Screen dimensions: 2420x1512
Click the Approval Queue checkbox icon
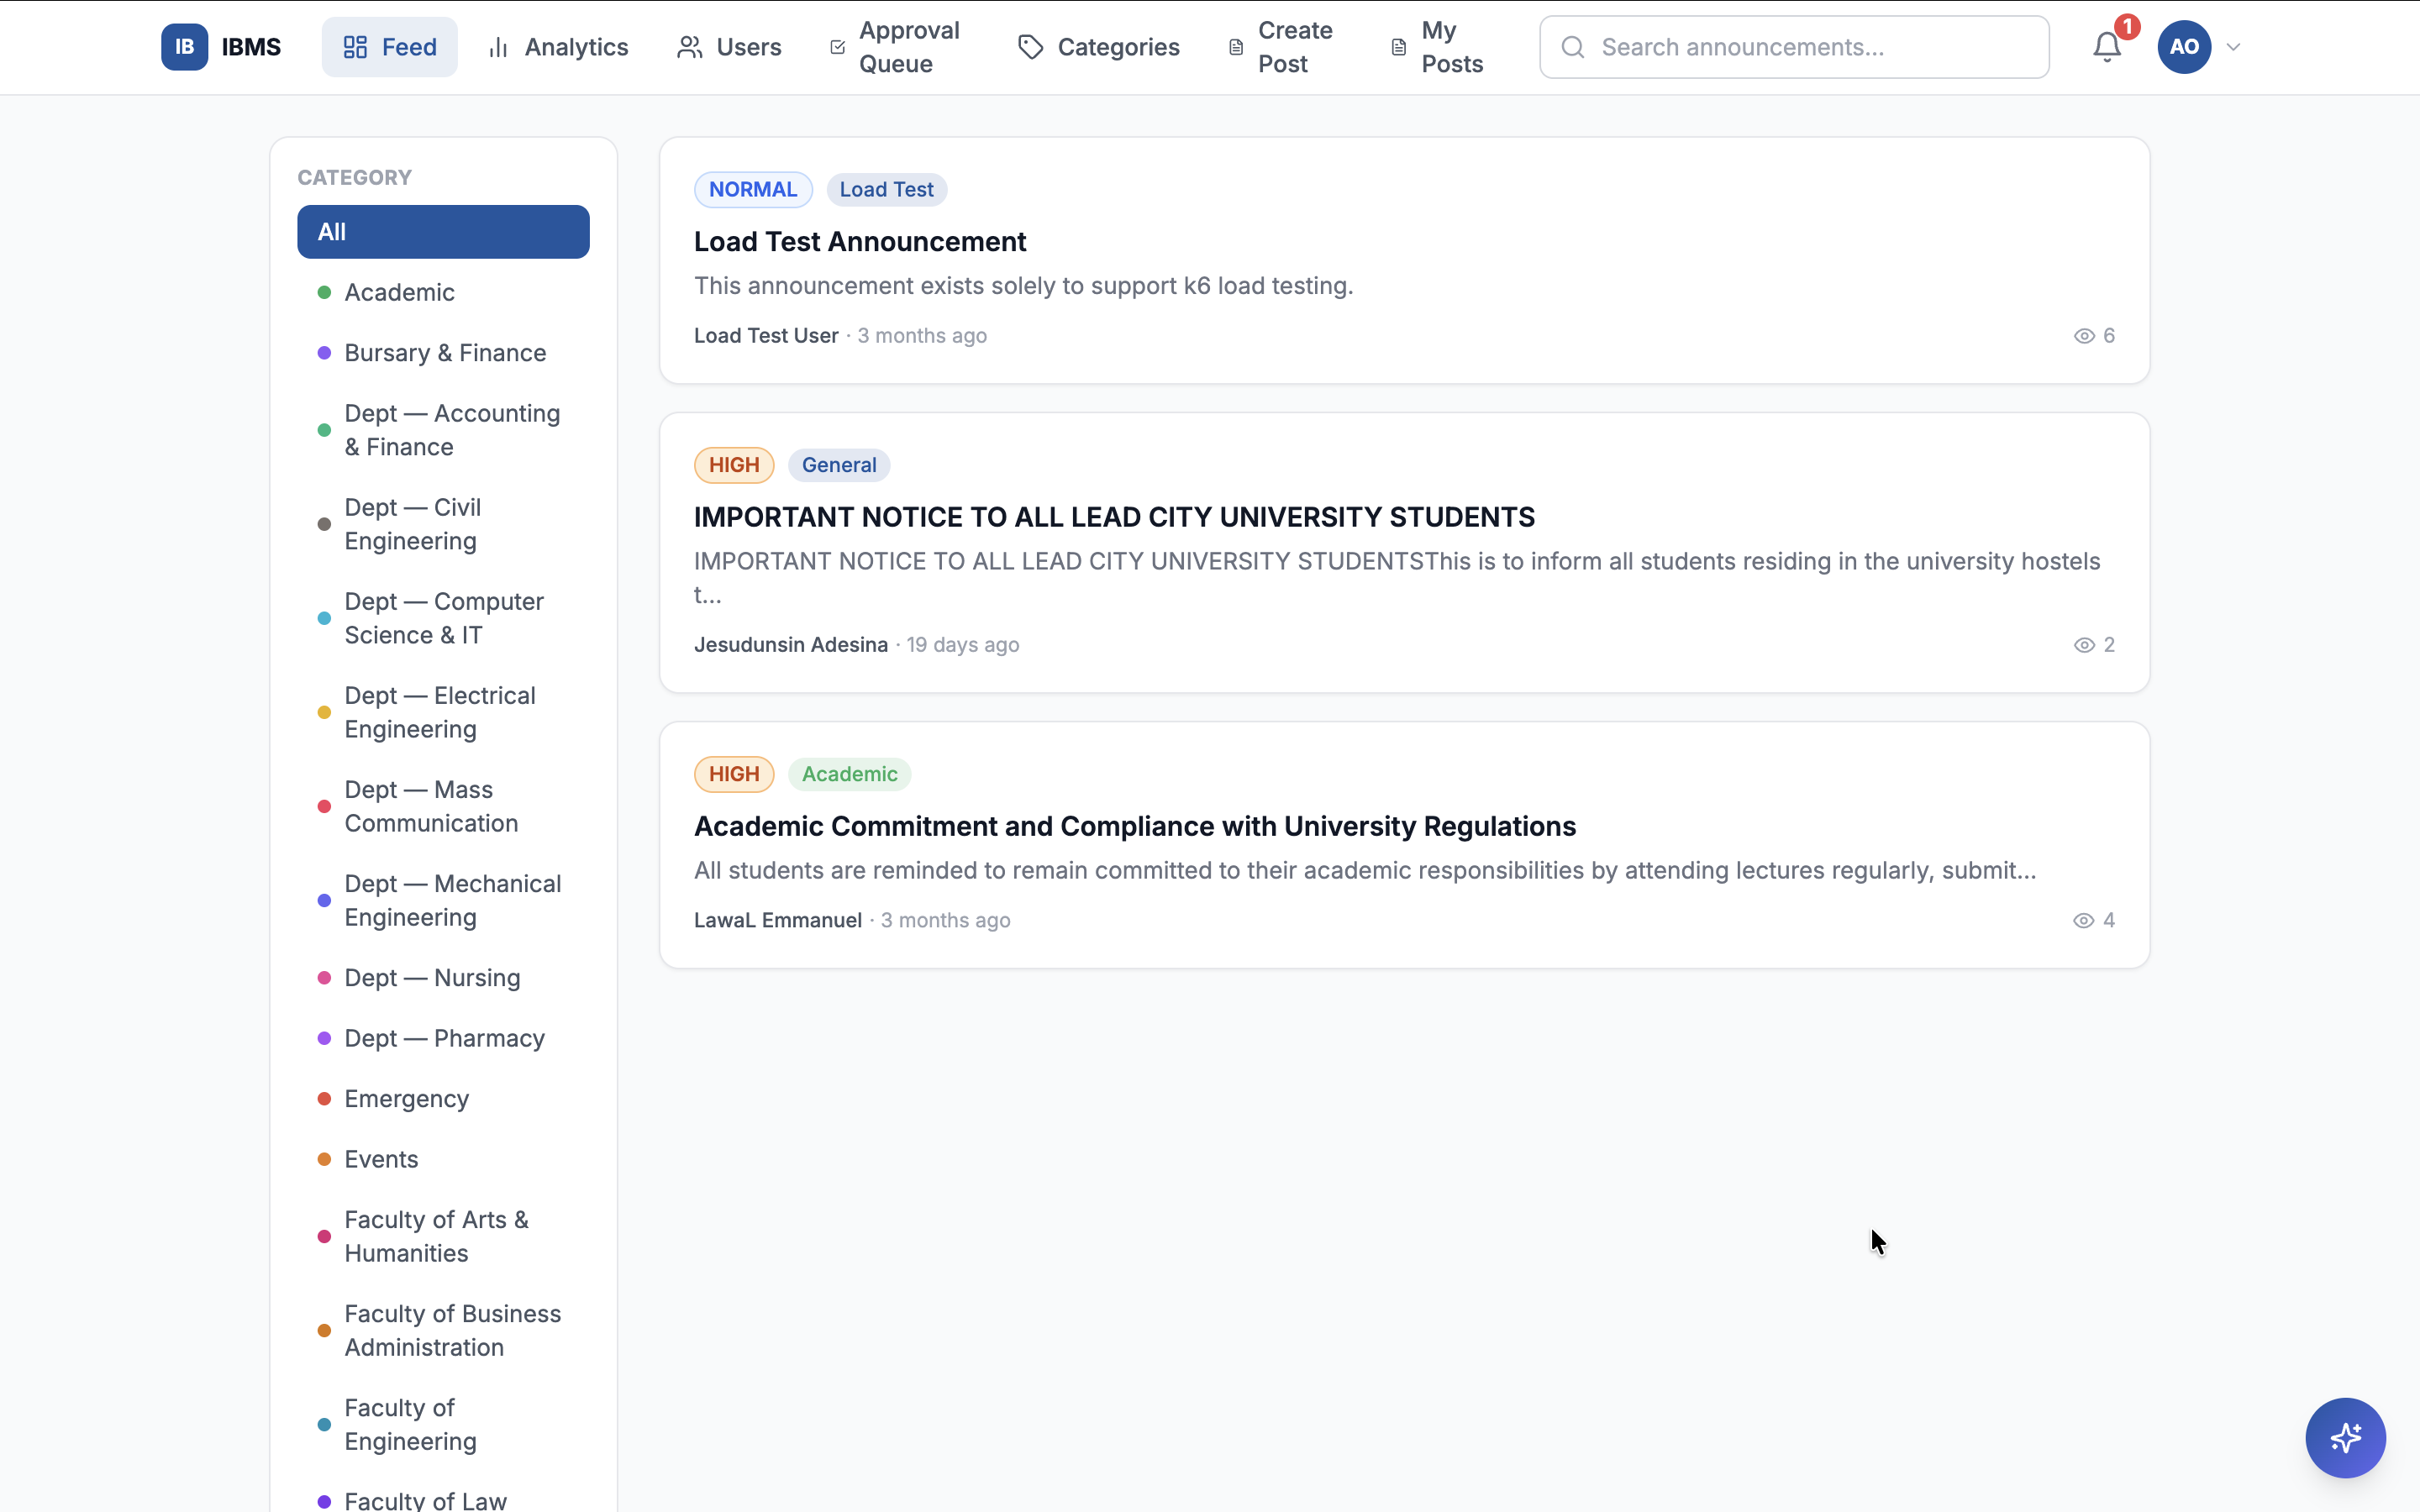click(x=838, y=47)
